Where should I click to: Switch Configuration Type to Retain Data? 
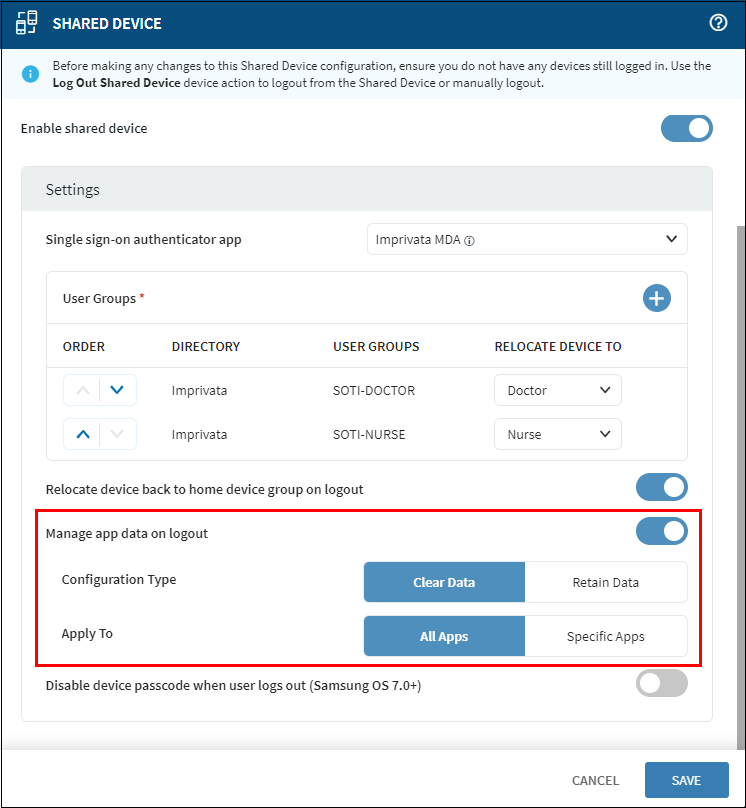point(605,582)
